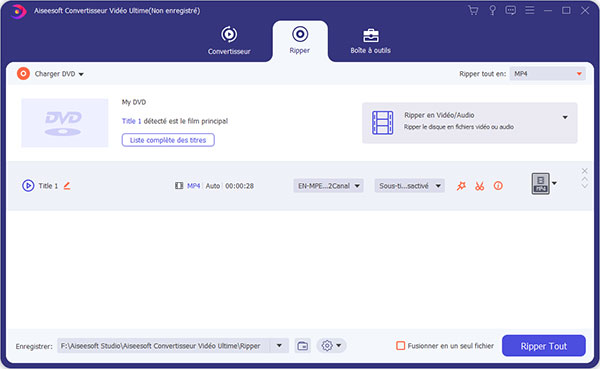Select the Ripper tab
600x369 pixels.
pos(300,40)
